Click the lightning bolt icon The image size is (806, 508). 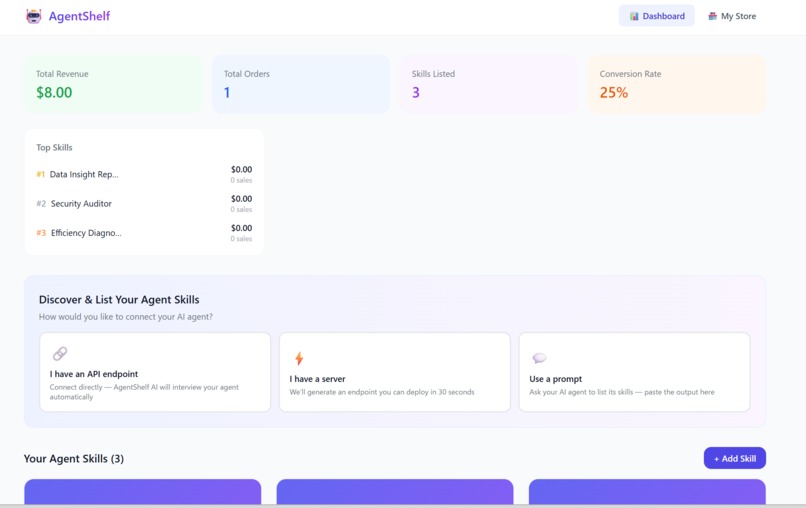(299, 358)
